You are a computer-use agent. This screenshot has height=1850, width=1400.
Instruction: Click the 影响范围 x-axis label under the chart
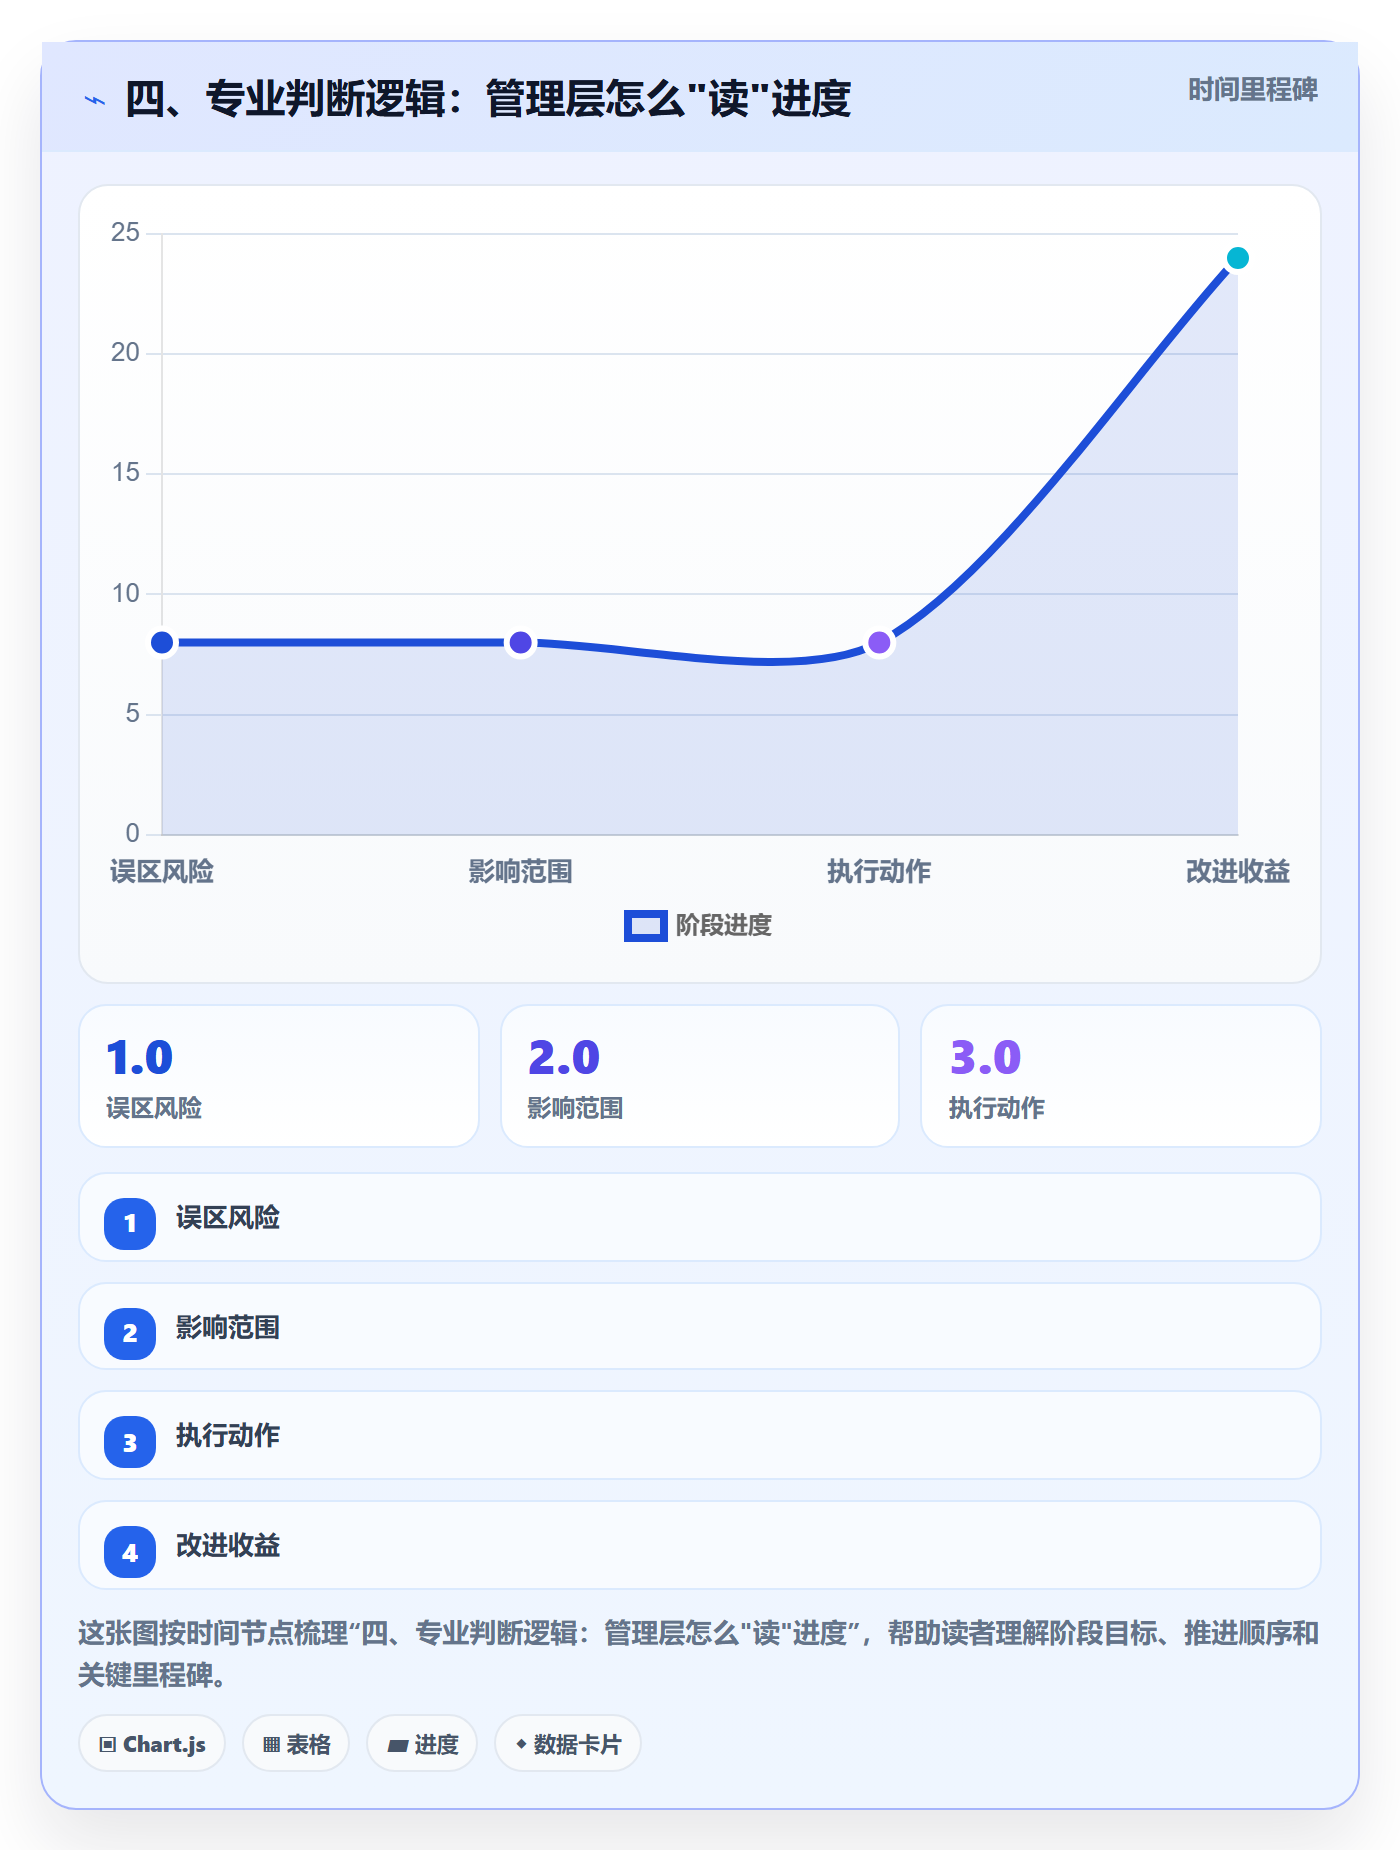pyautogui.click(x=520, y=872)
